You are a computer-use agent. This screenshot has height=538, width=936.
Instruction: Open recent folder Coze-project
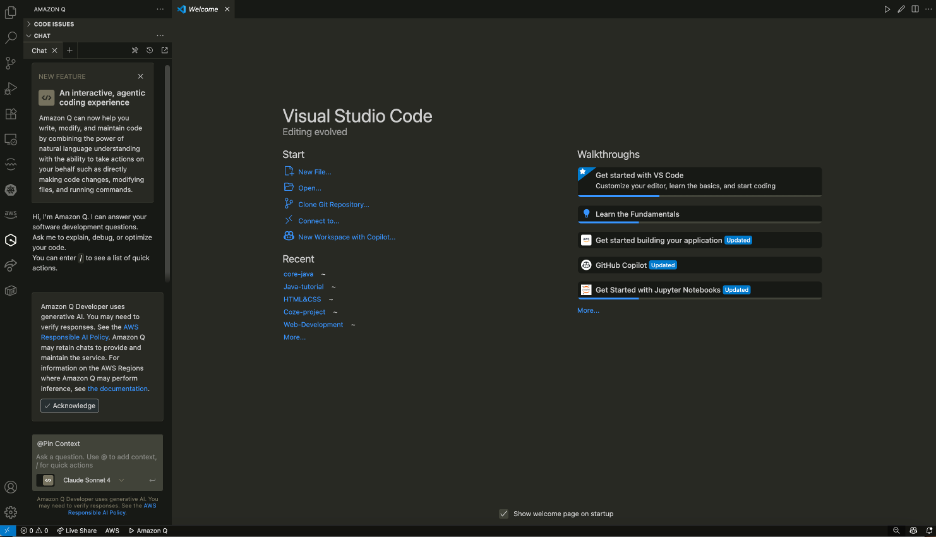point(304,312)
